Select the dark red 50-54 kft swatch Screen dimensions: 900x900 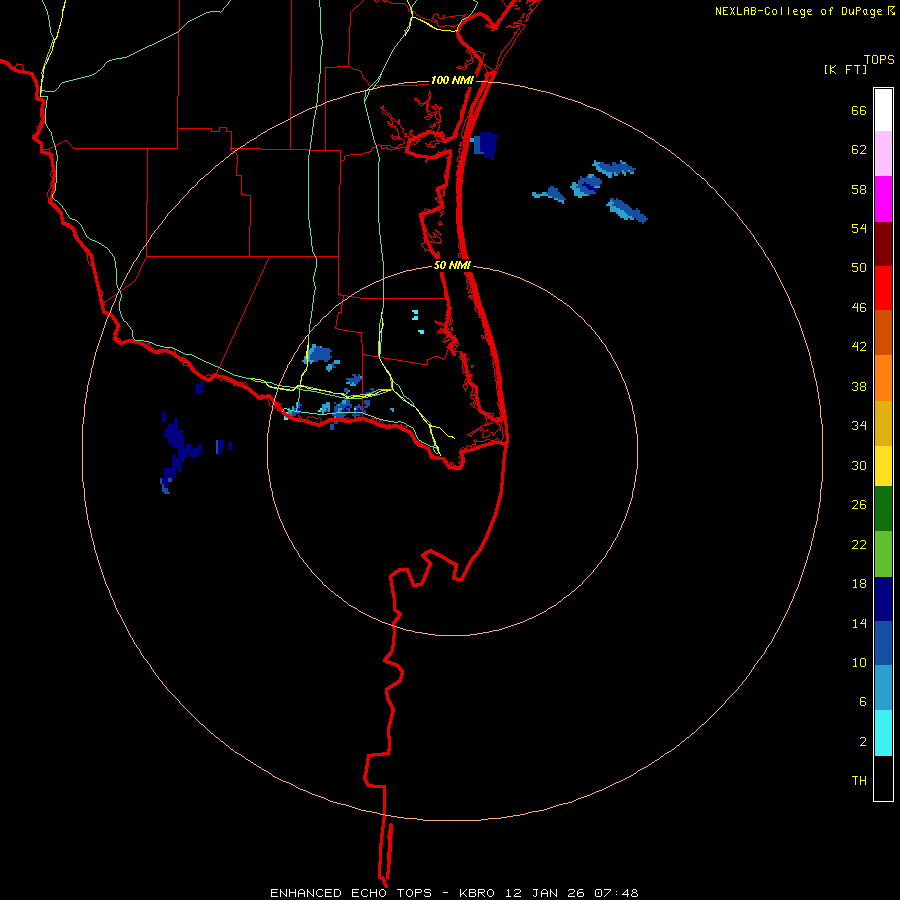(x=883, y=244)
